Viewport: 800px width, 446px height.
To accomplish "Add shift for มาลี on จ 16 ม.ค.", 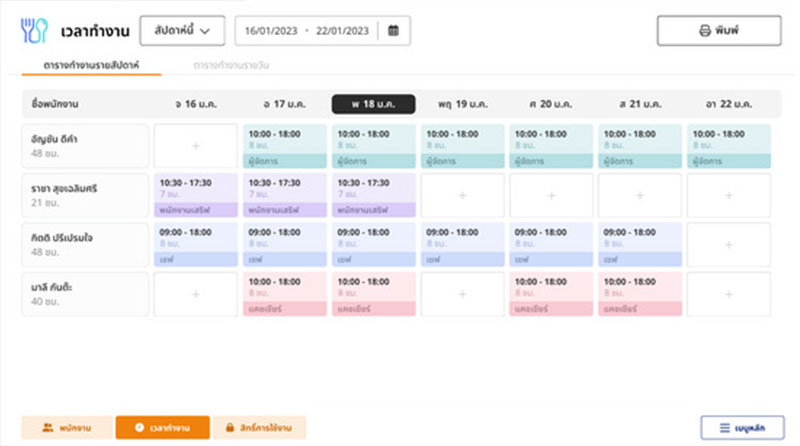I will [196, 295].
